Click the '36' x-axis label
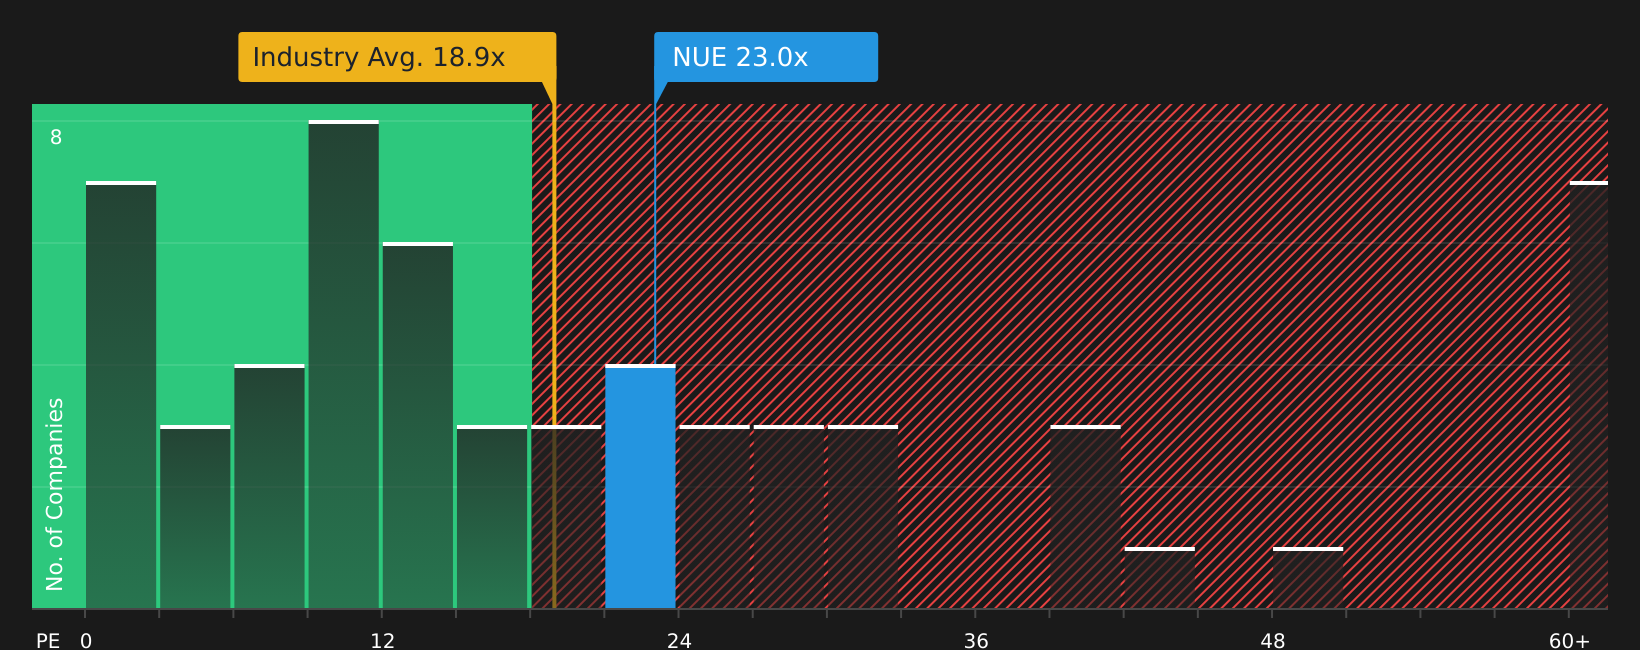 point(976,641)
